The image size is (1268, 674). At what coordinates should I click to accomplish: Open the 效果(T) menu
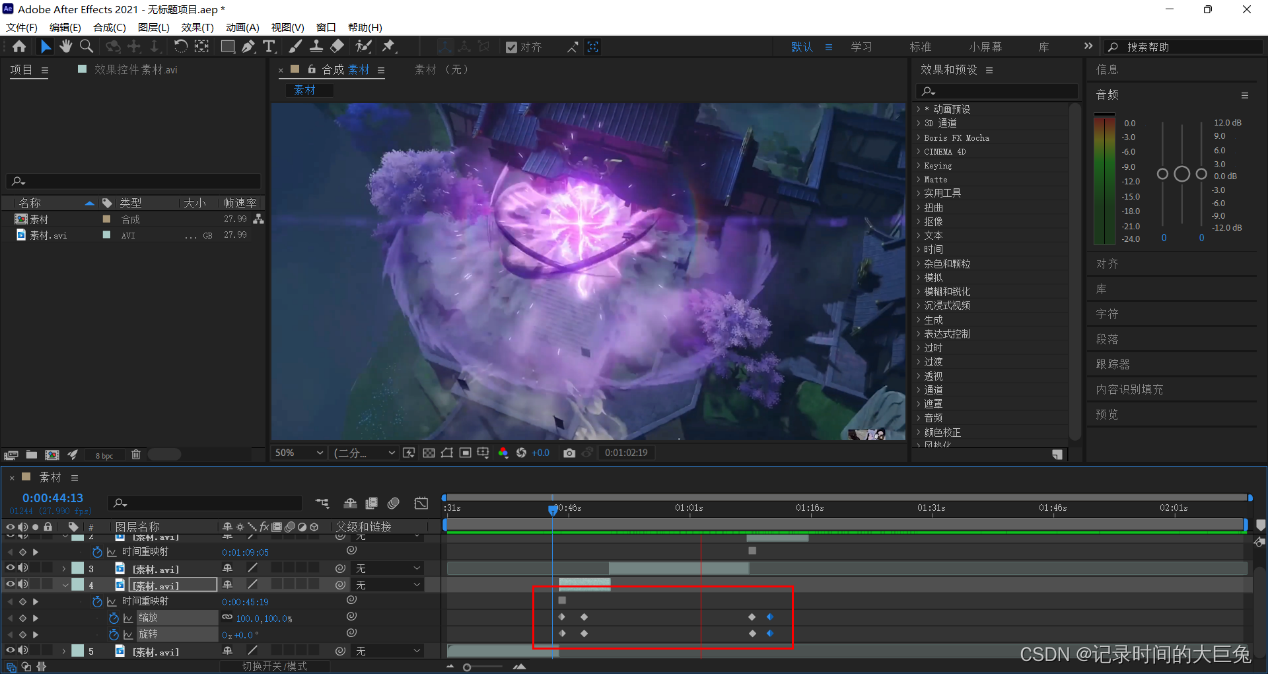click(197, 27)
